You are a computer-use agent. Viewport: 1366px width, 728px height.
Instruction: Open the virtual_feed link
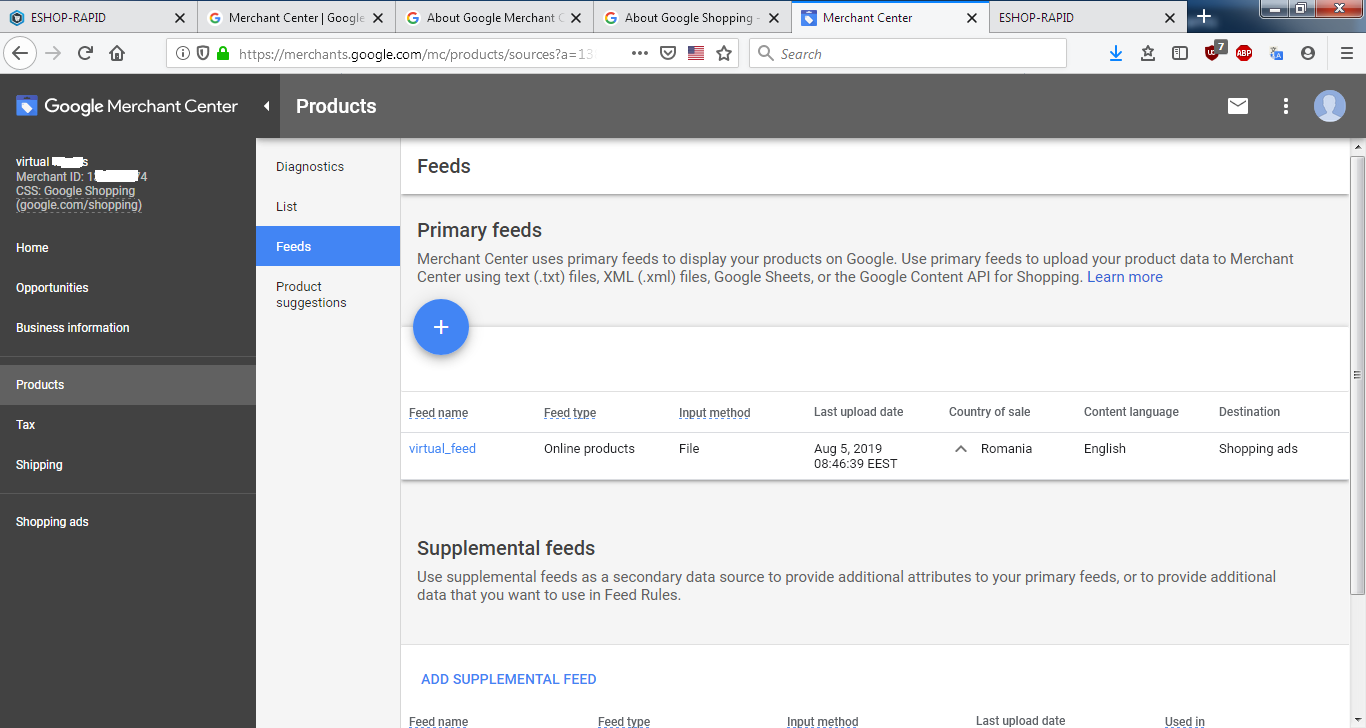442,449
